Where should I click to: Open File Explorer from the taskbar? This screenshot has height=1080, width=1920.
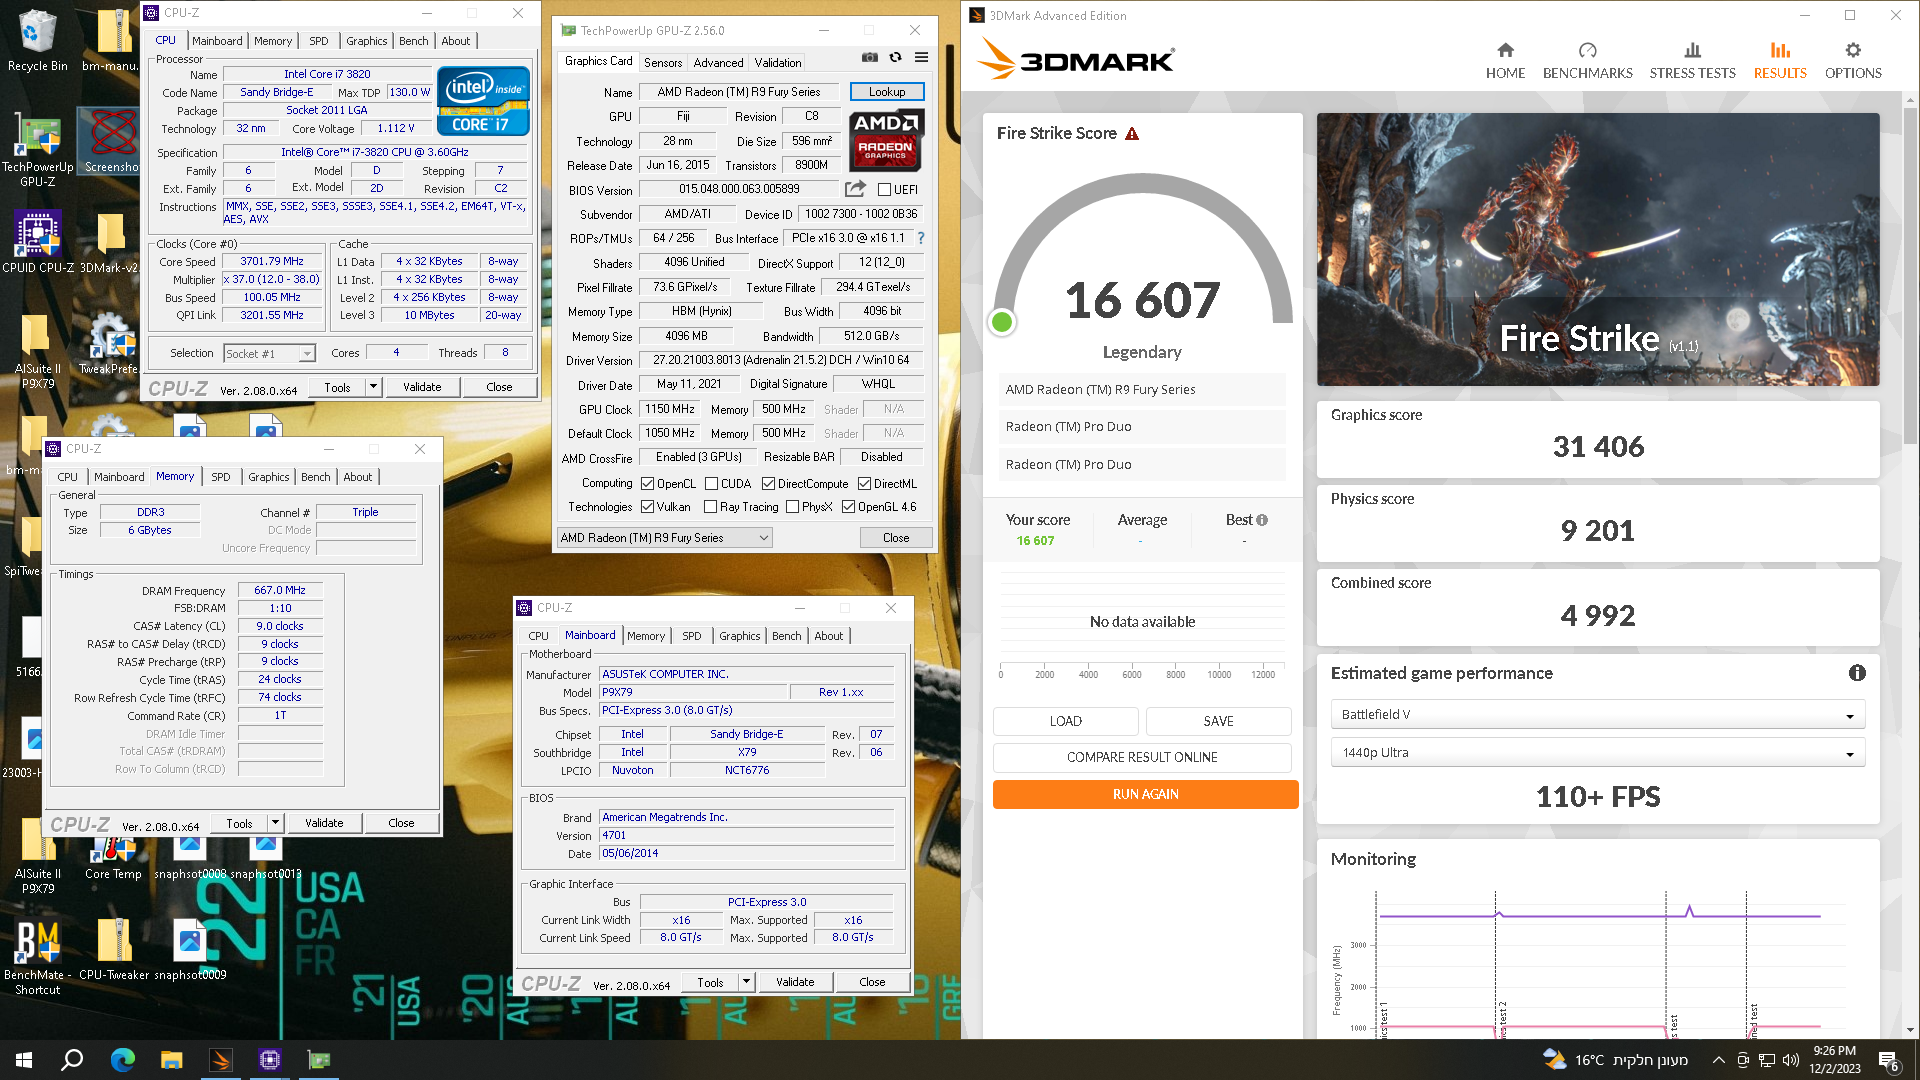pos(171,1060)
